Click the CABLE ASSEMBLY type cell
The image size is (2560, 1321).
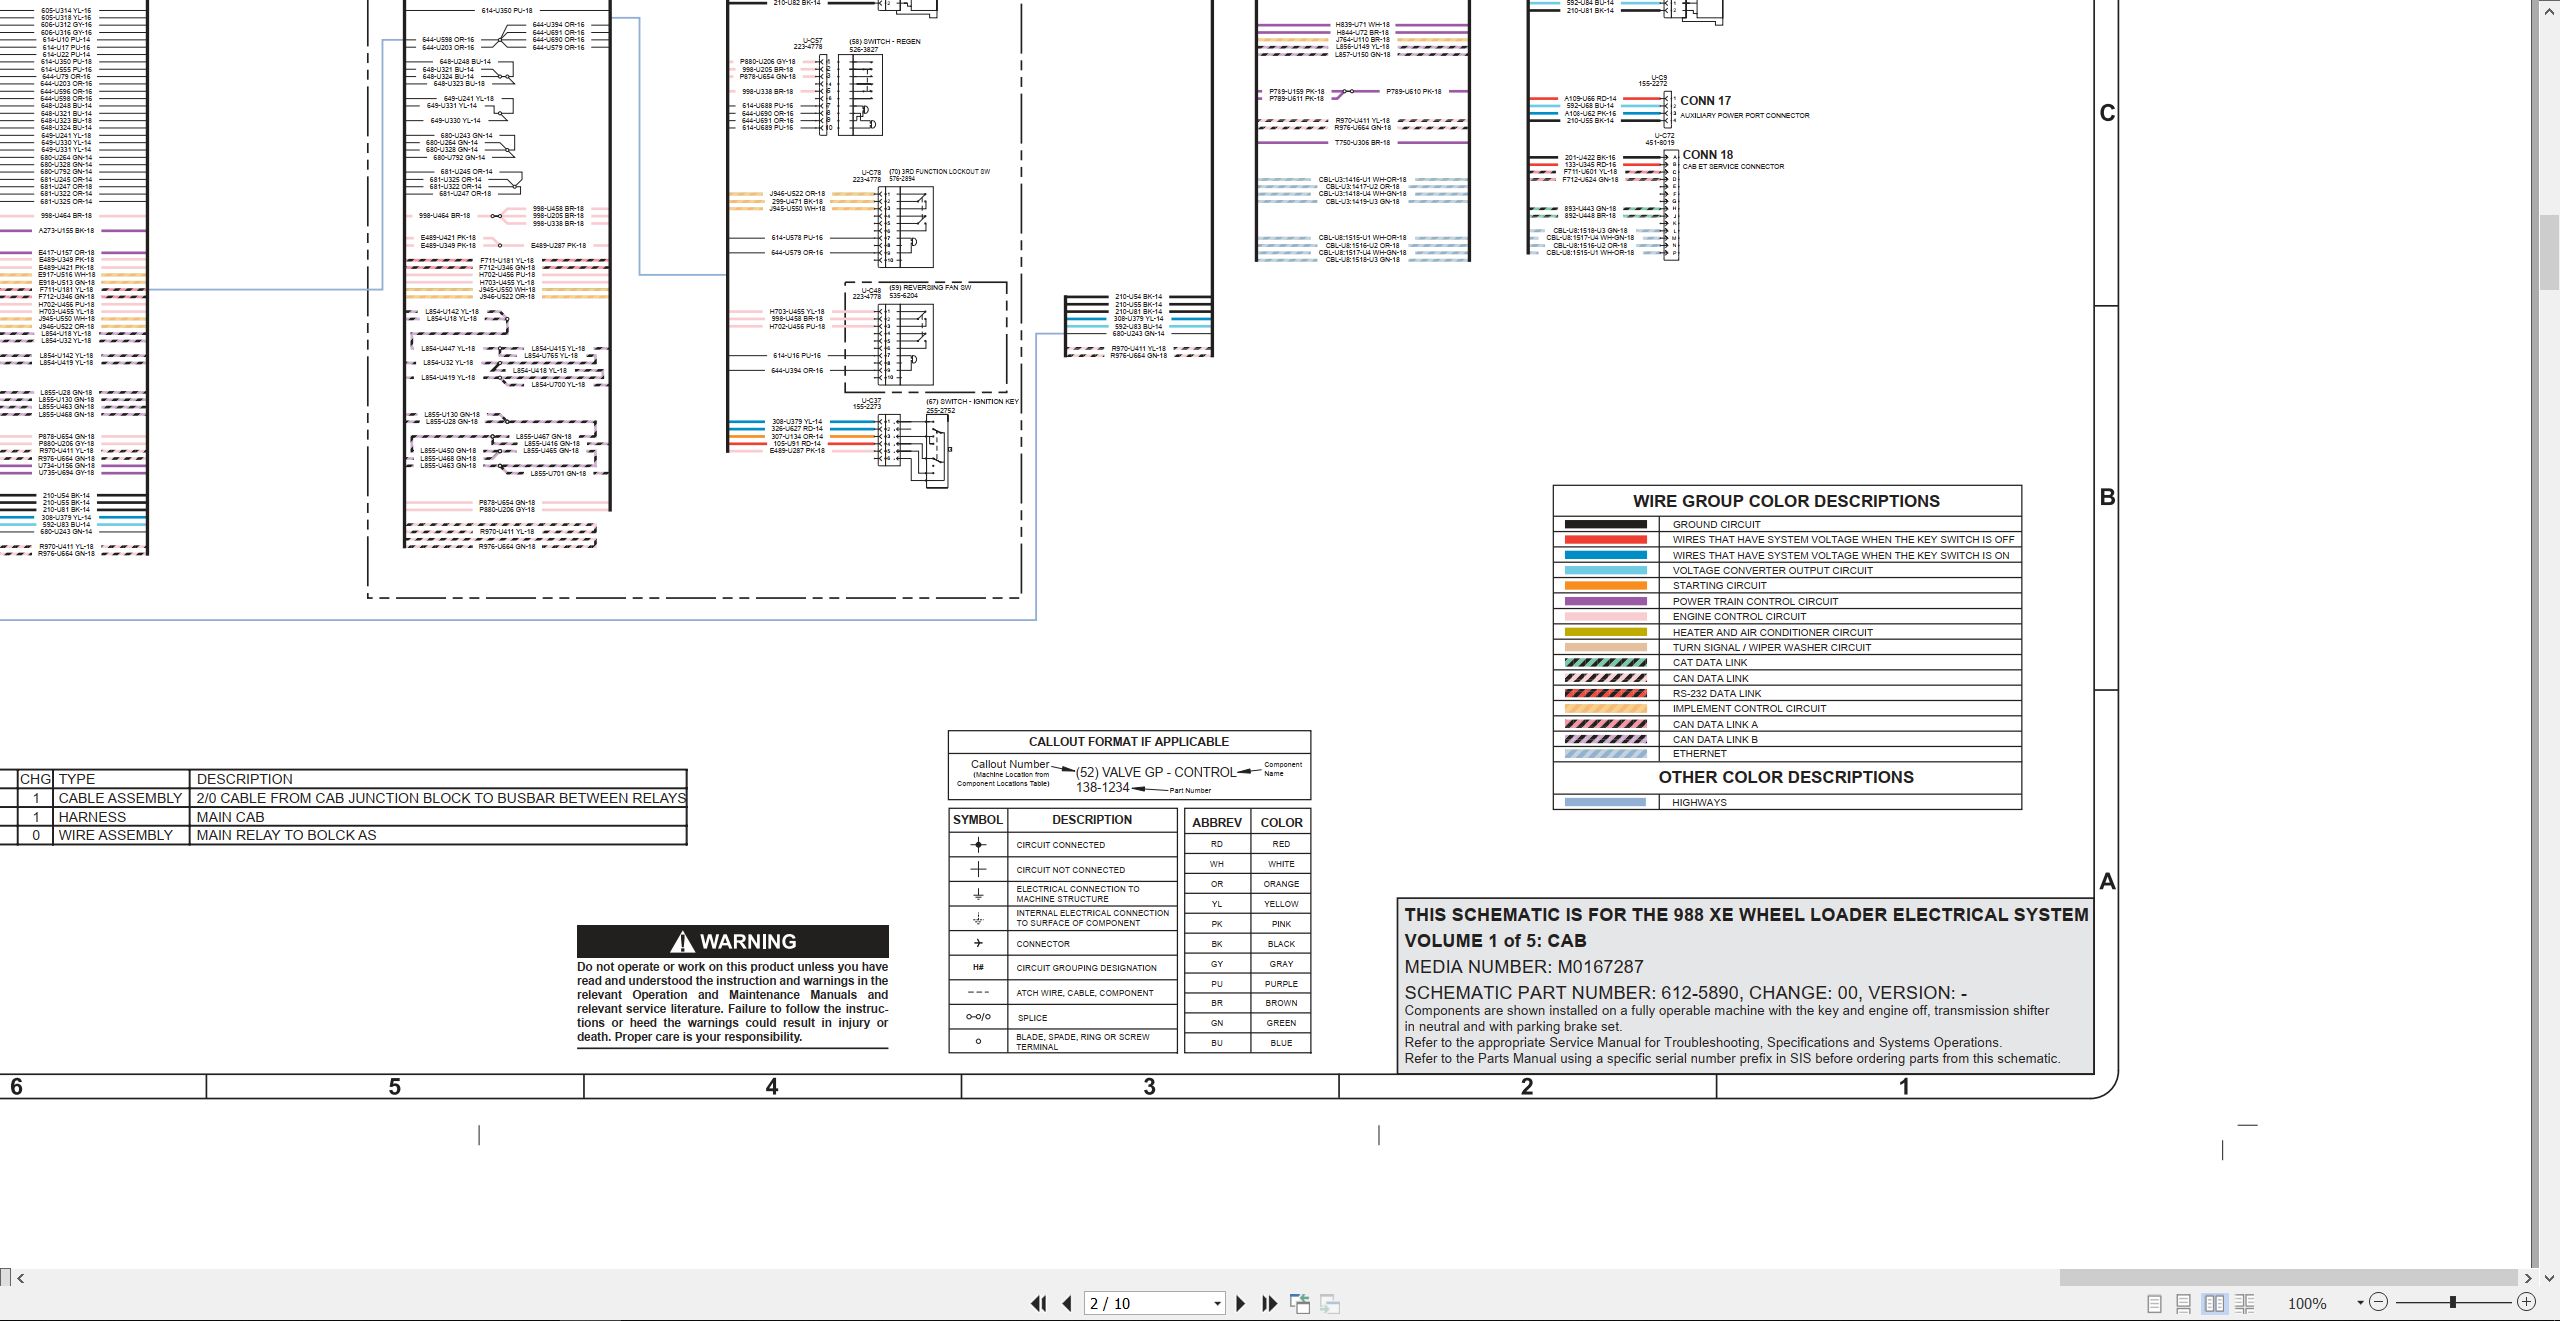click(120, 798)
